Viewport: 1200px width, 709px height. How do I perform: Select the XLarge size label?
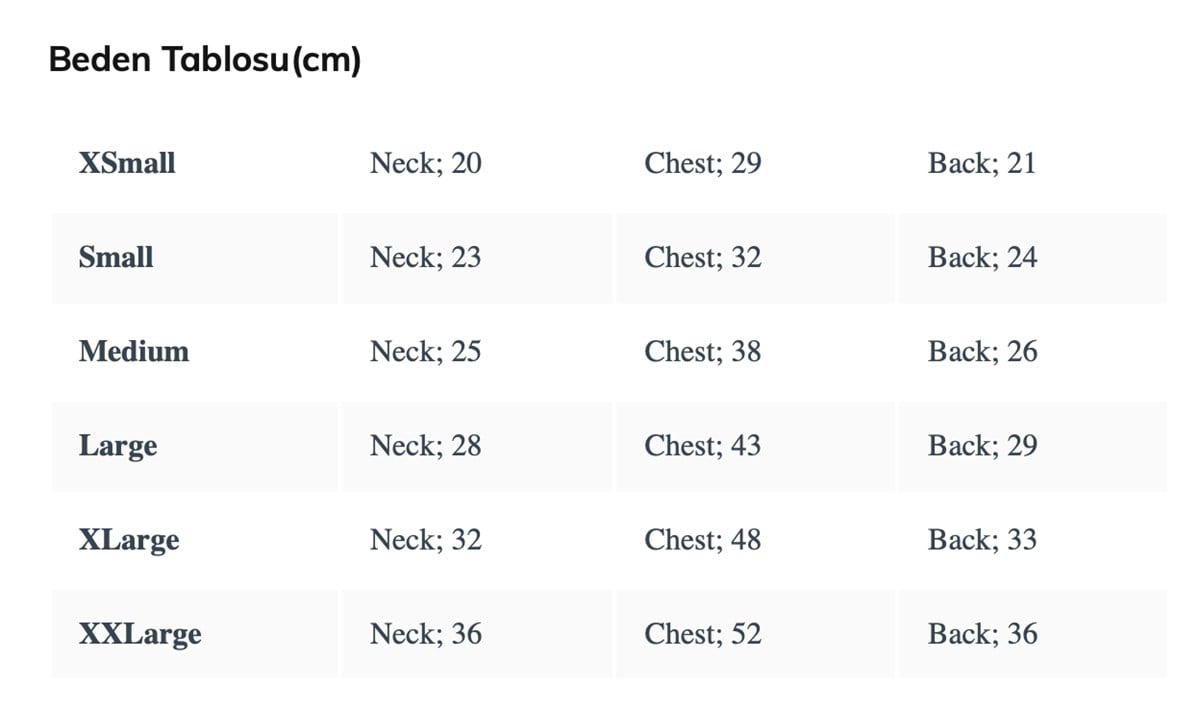(x=129, y=540)
